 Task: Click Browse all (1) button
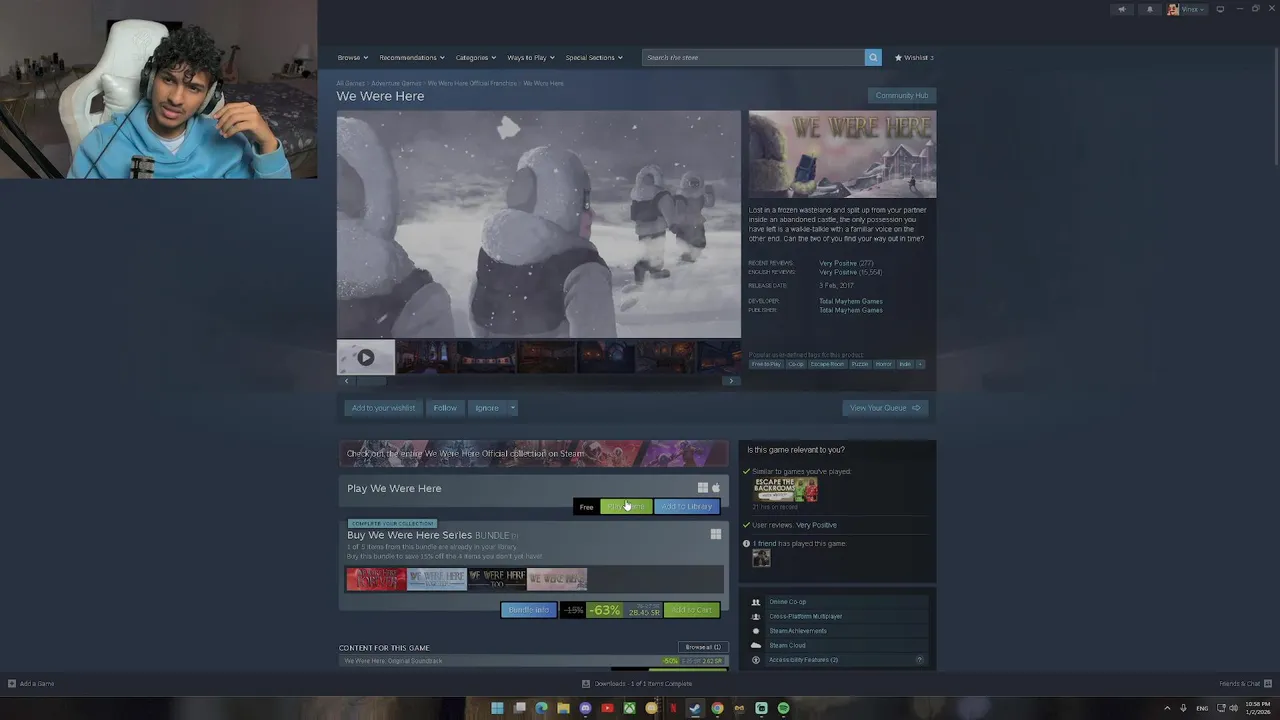pos(703,647)
